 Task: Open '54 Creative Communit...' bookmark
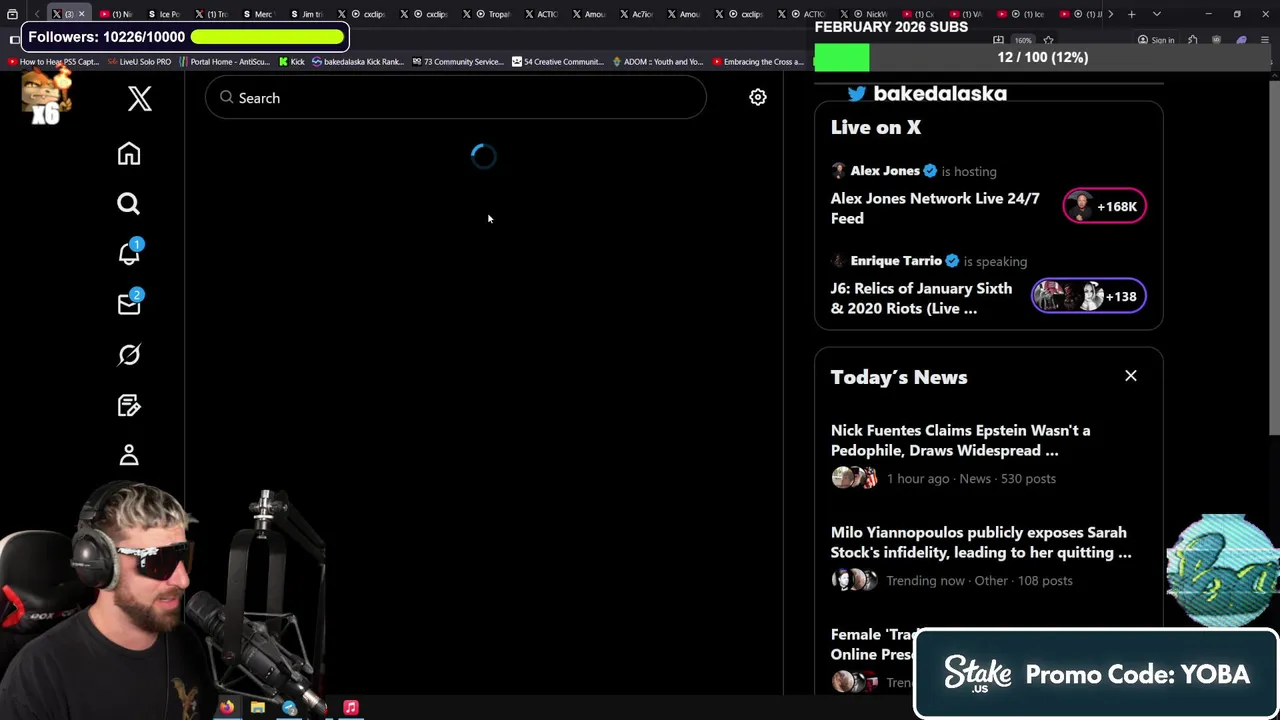(557, 62)
